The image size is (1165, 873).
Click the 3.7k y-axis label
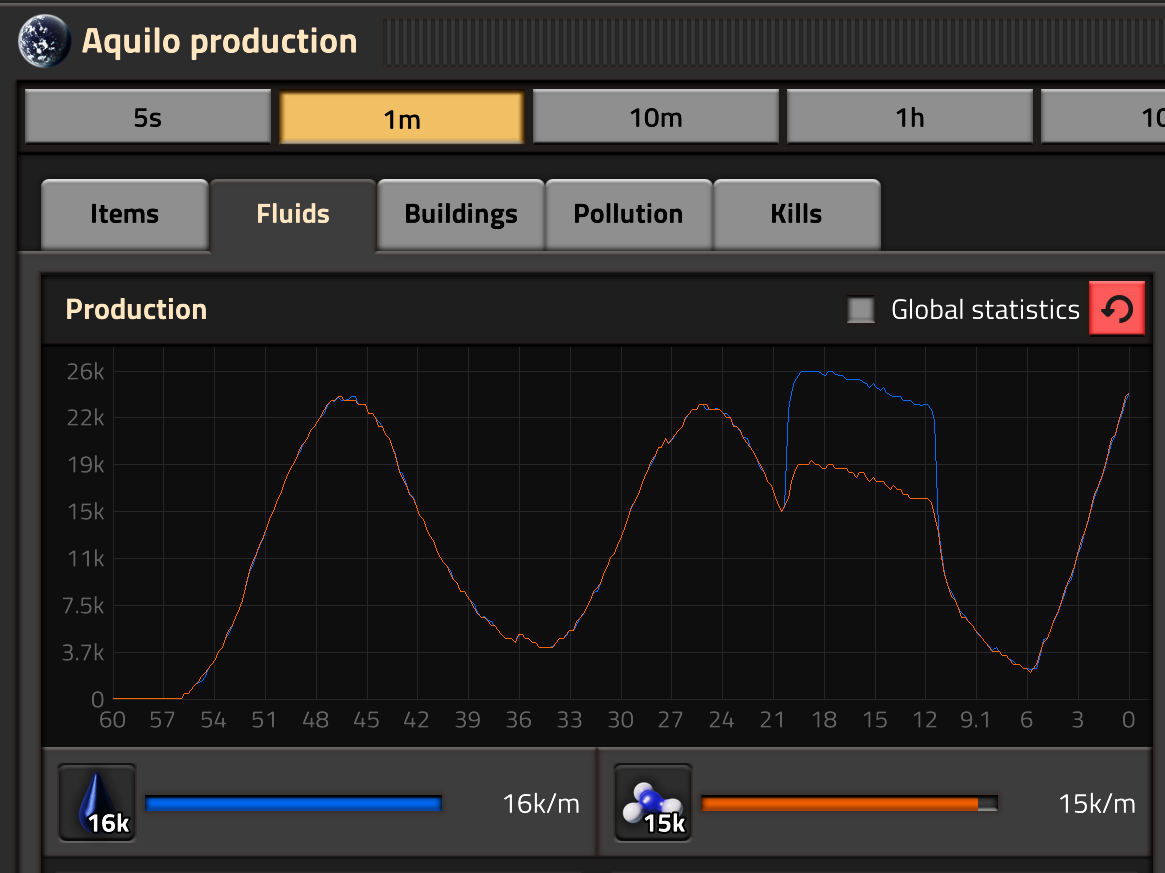click(83, 653)
